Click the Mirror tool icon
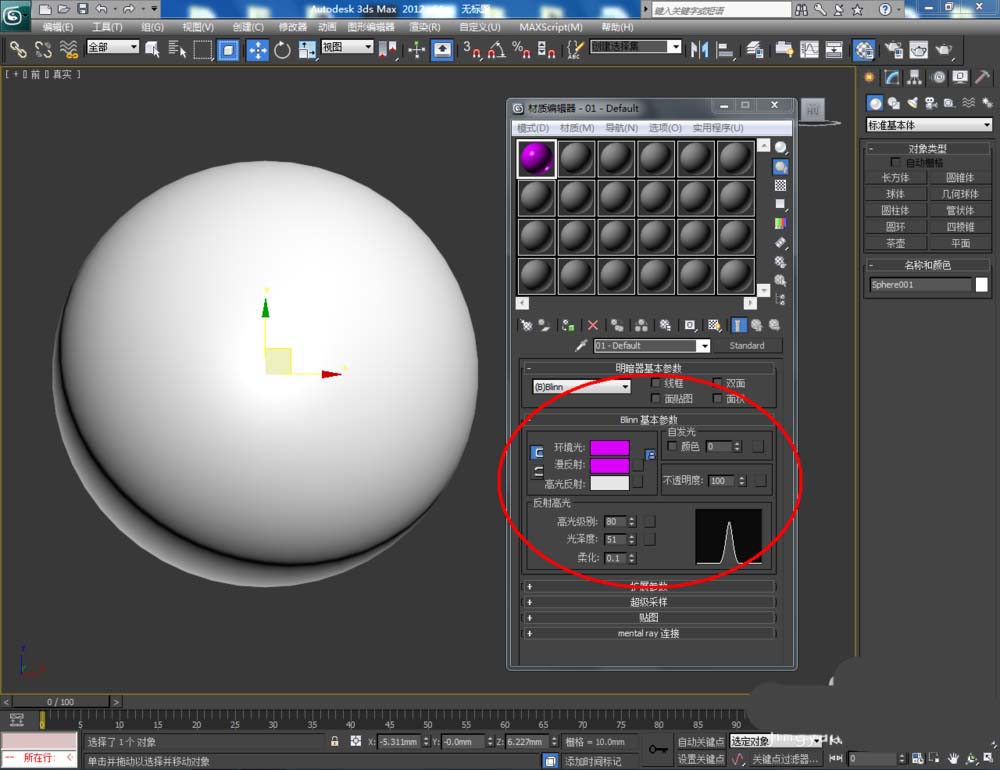Screen dimensions: 1000x770 click(700, 49)
